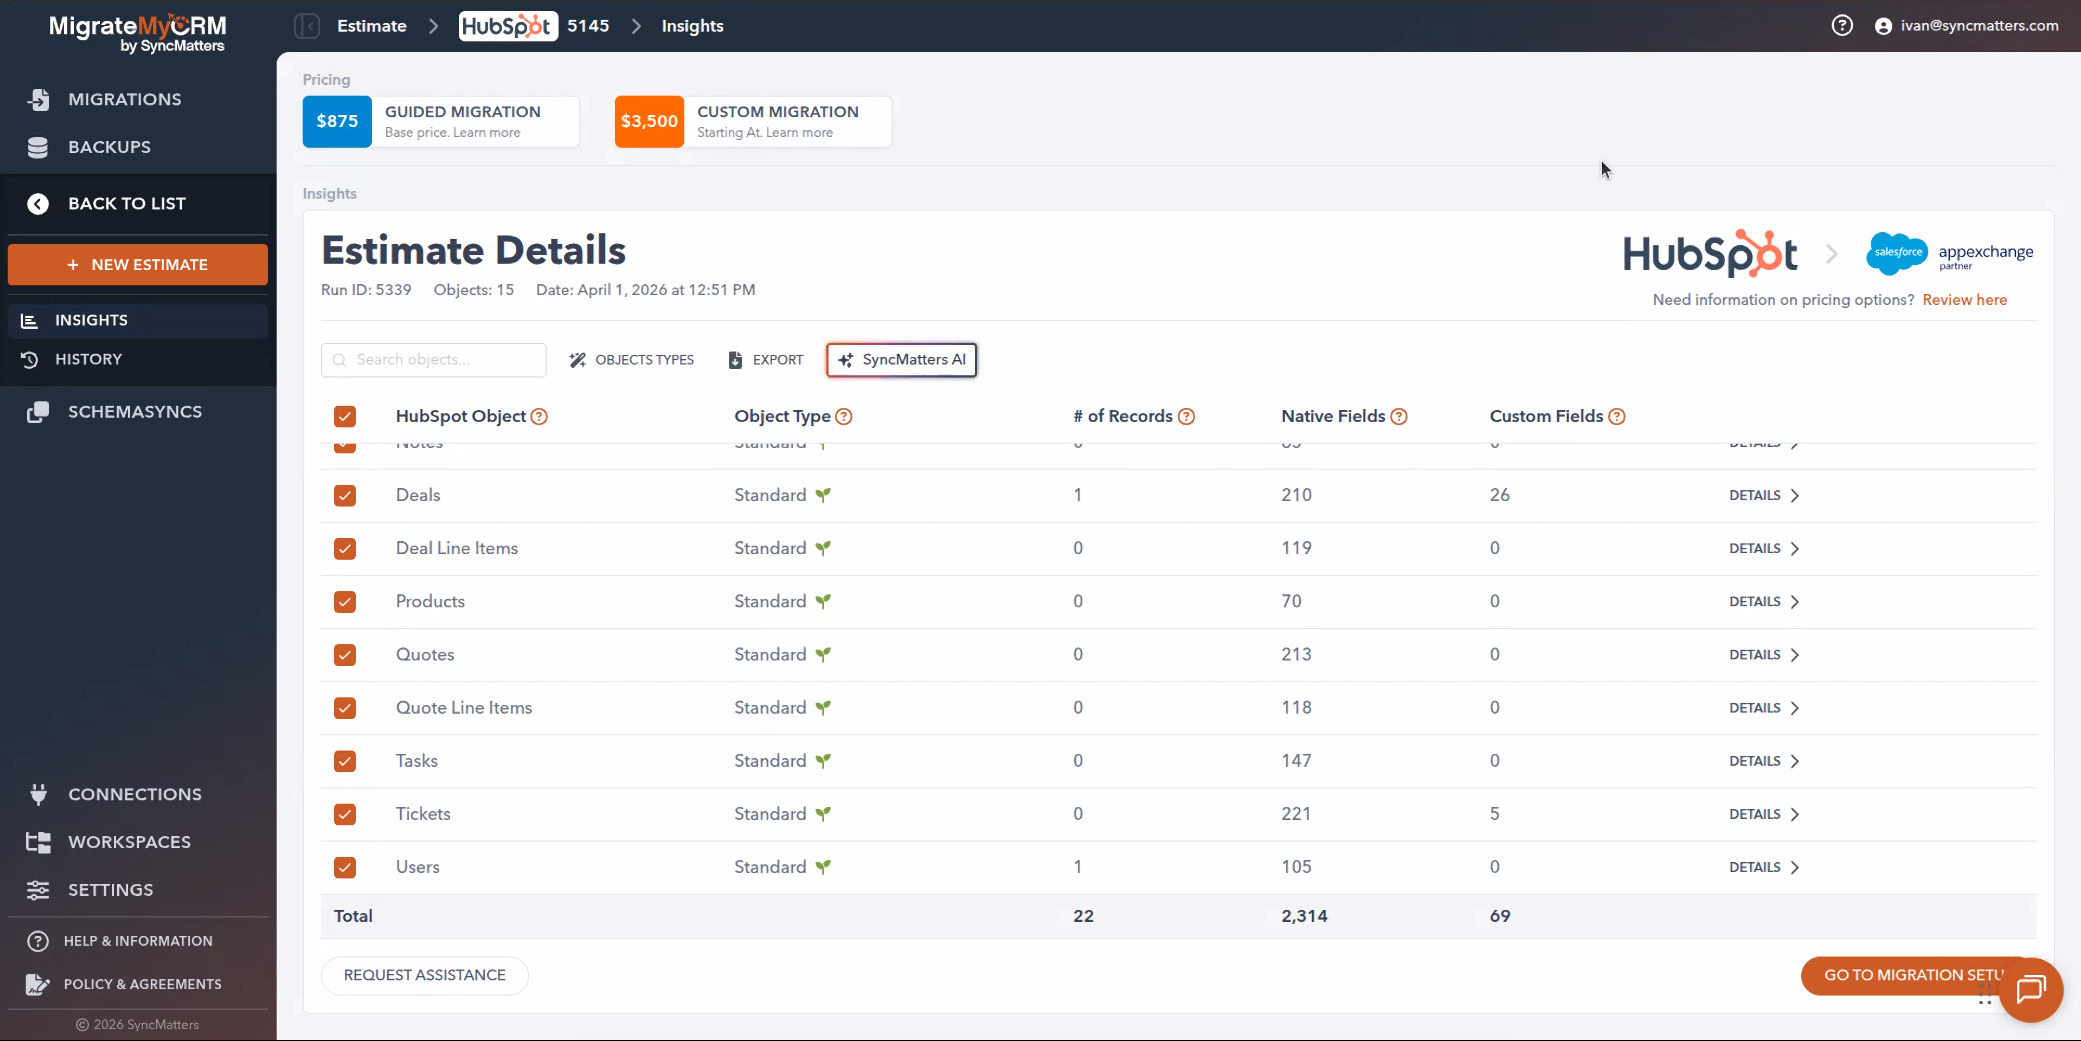Click the Settings sliders icon

point(38,890)
